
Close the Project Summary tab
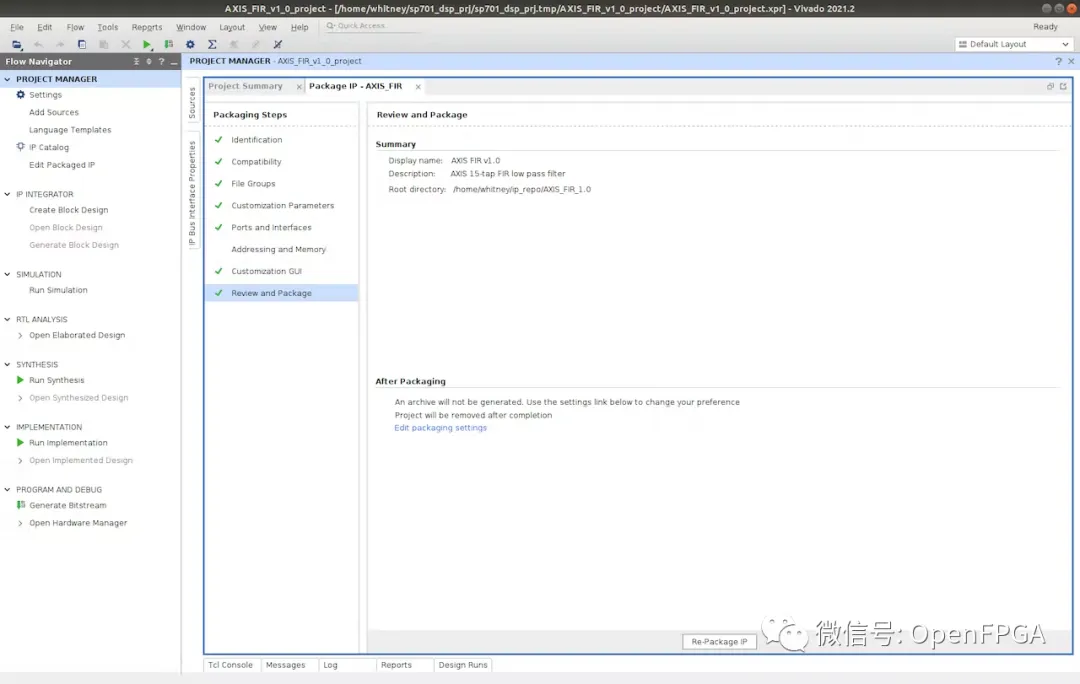pos(299,87)
